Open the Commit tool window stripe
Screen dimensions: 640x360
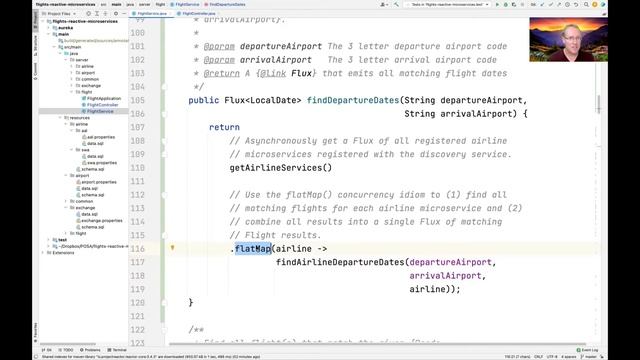[x=36, y=71]
